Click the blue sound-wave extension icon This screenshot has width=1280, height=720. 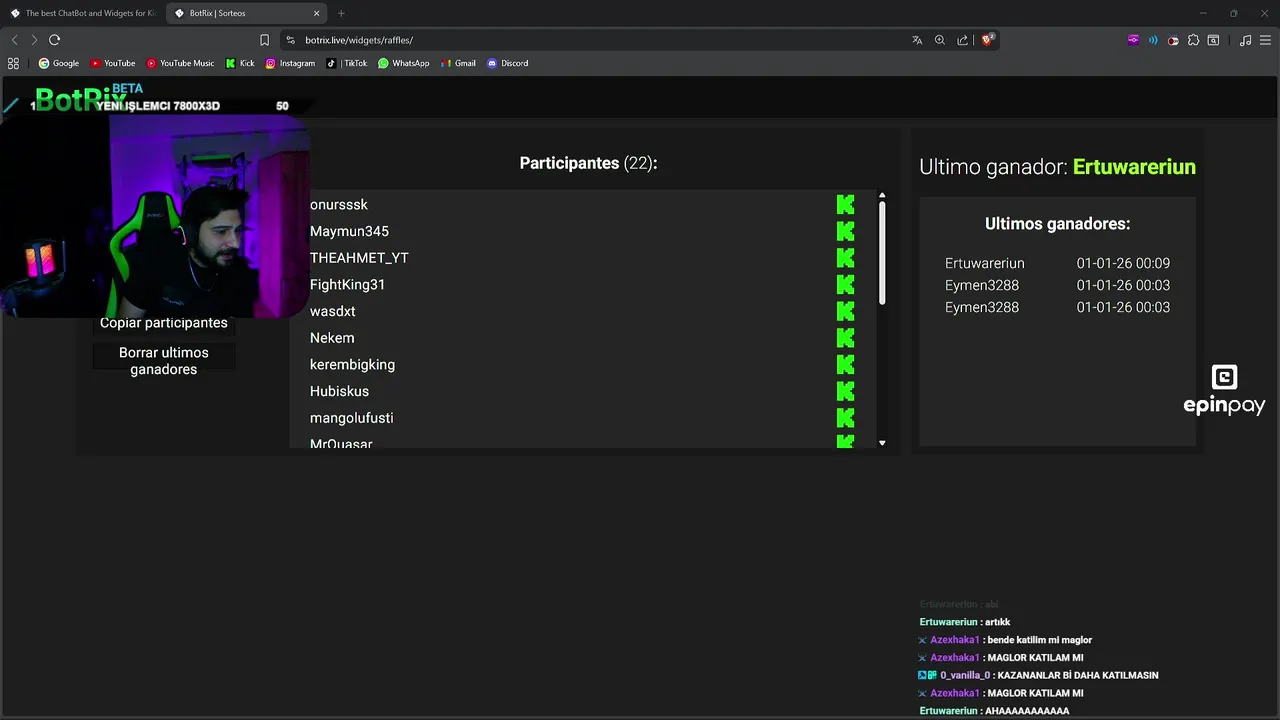click(x=1153, y=40)
